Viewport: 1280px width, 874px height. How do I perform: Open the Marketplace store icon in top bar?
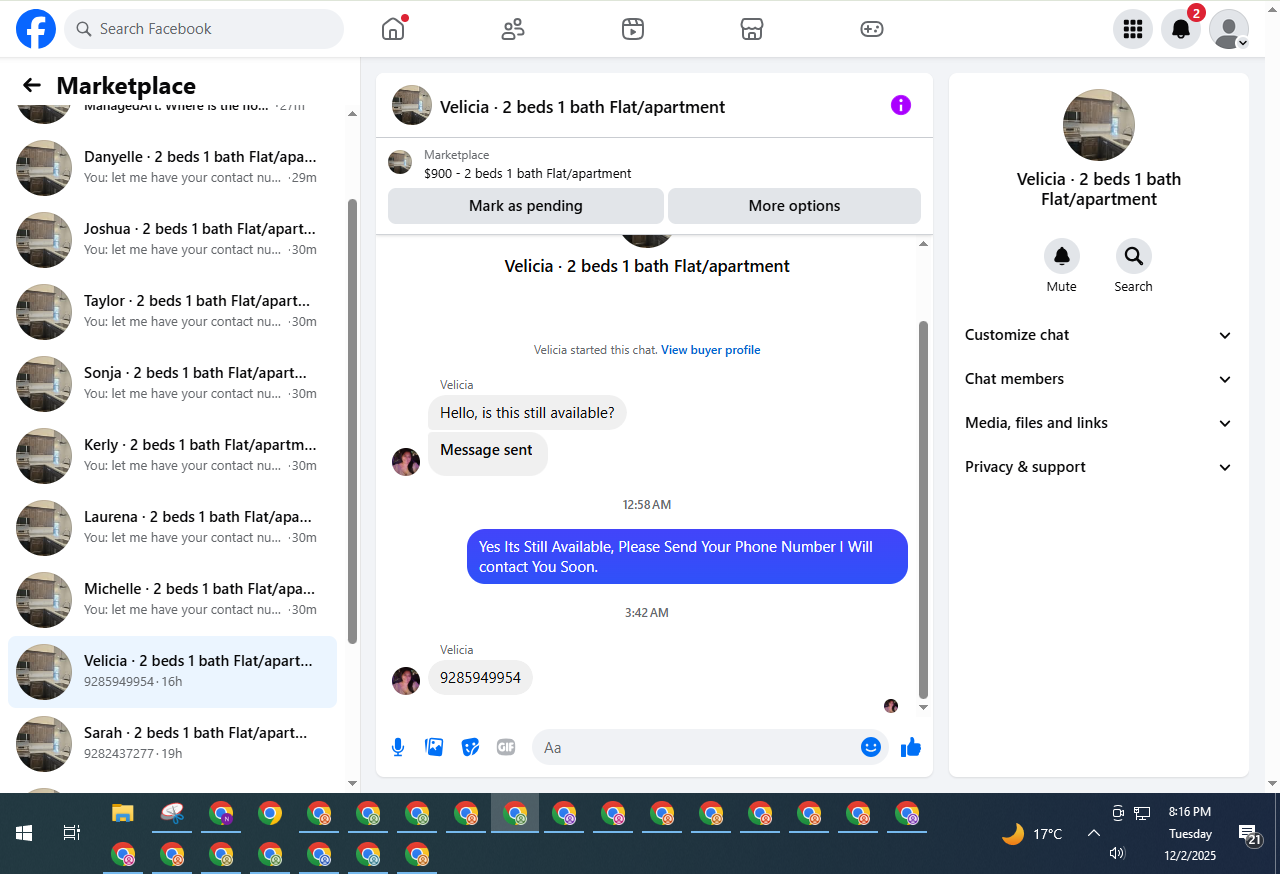[752, 29]
